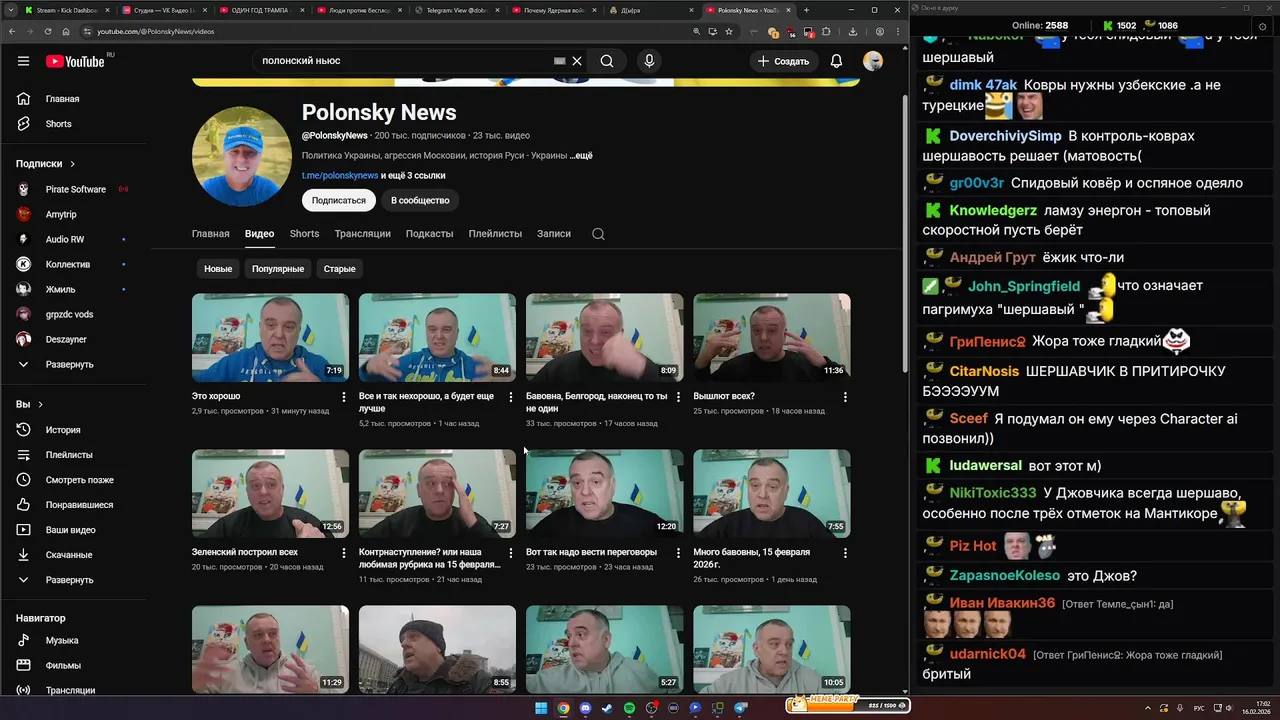
Task: Click the magnifier search button
Action: [x=607, y=61]
